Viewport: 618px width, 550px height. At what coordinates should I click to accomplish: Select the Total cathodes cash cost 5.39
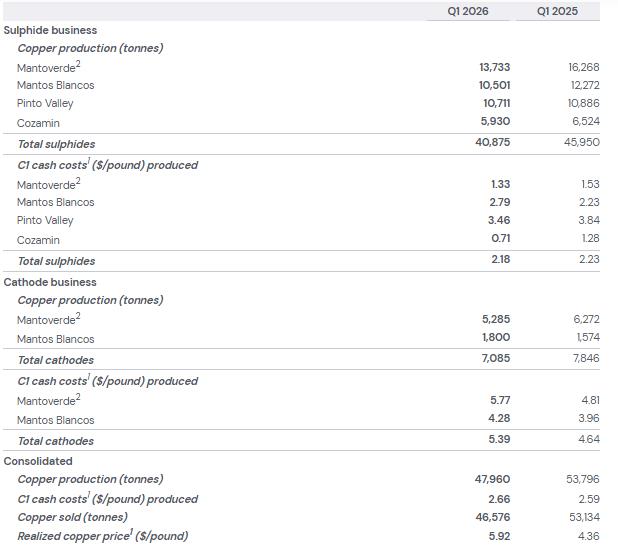click(500, 439)
